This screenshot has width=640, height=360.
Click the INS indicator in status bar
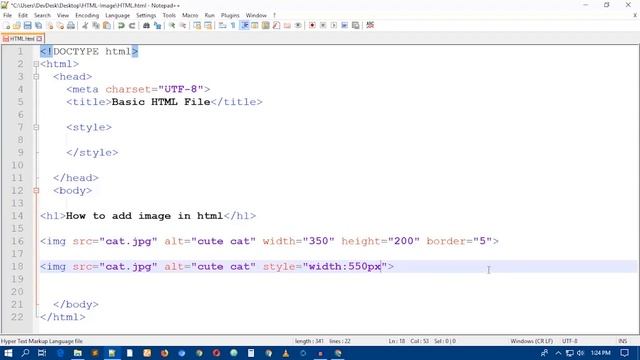(x=623, y=341)
